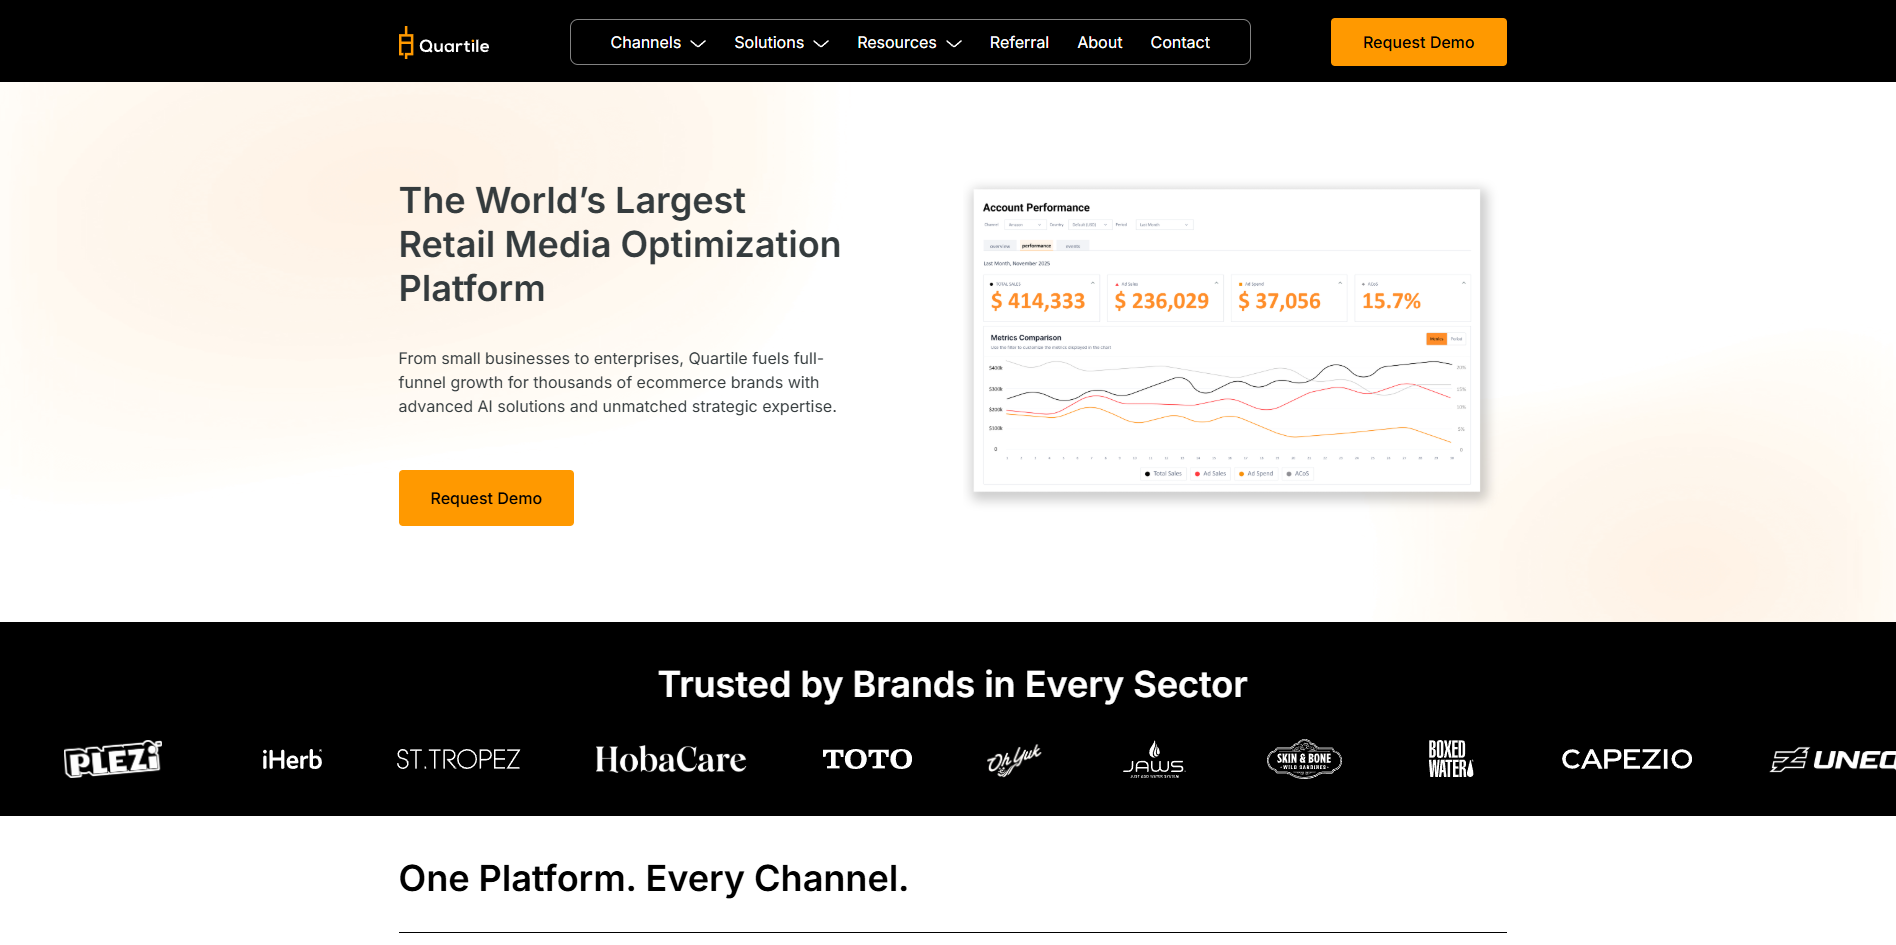The width and height of the screenshot is (1896, 945).
Task: Open the Resources dropdown menu
Action: point(909,43)
